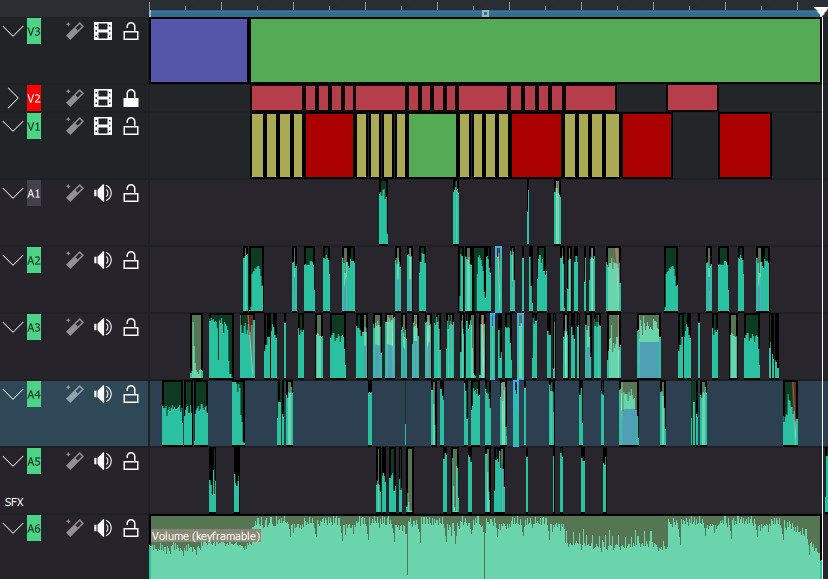Click the SFX track name
The image size is (828, 579).
pos(14,502)
